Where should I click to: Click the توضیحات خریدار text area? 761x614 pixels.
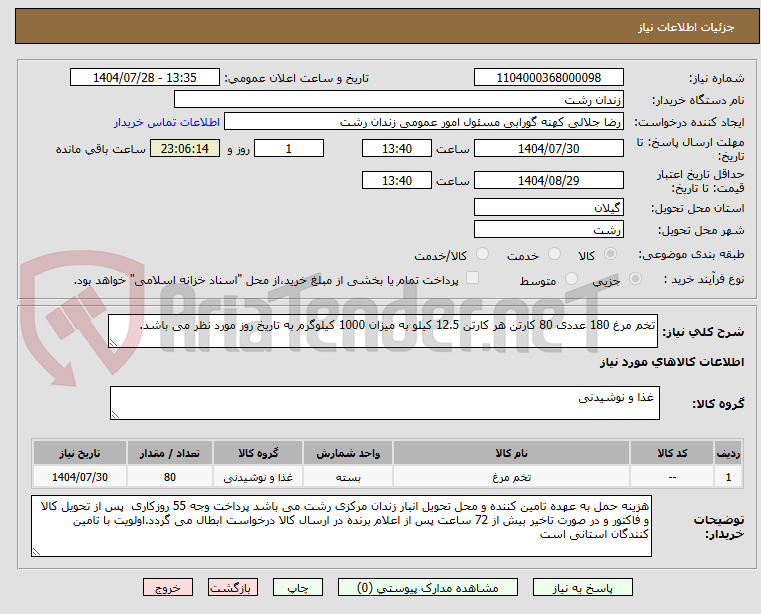tap(341, 526)
